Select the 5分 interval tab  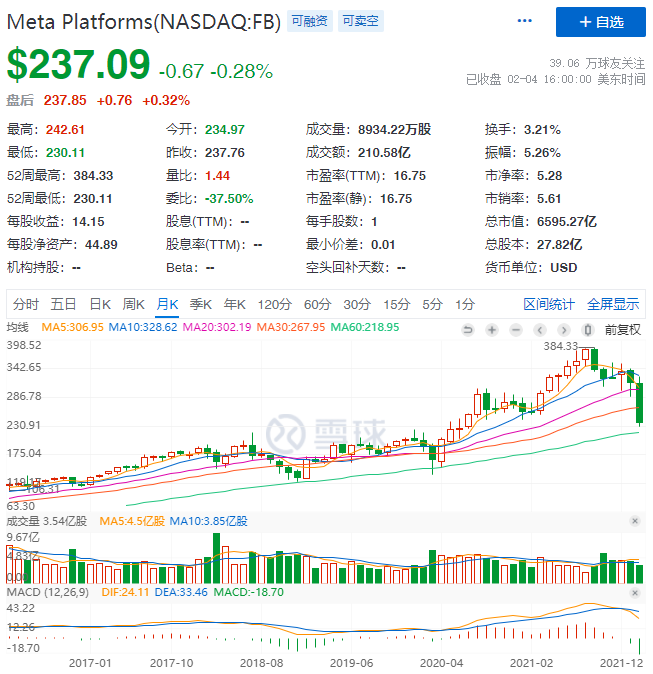(x=432, y=304)
